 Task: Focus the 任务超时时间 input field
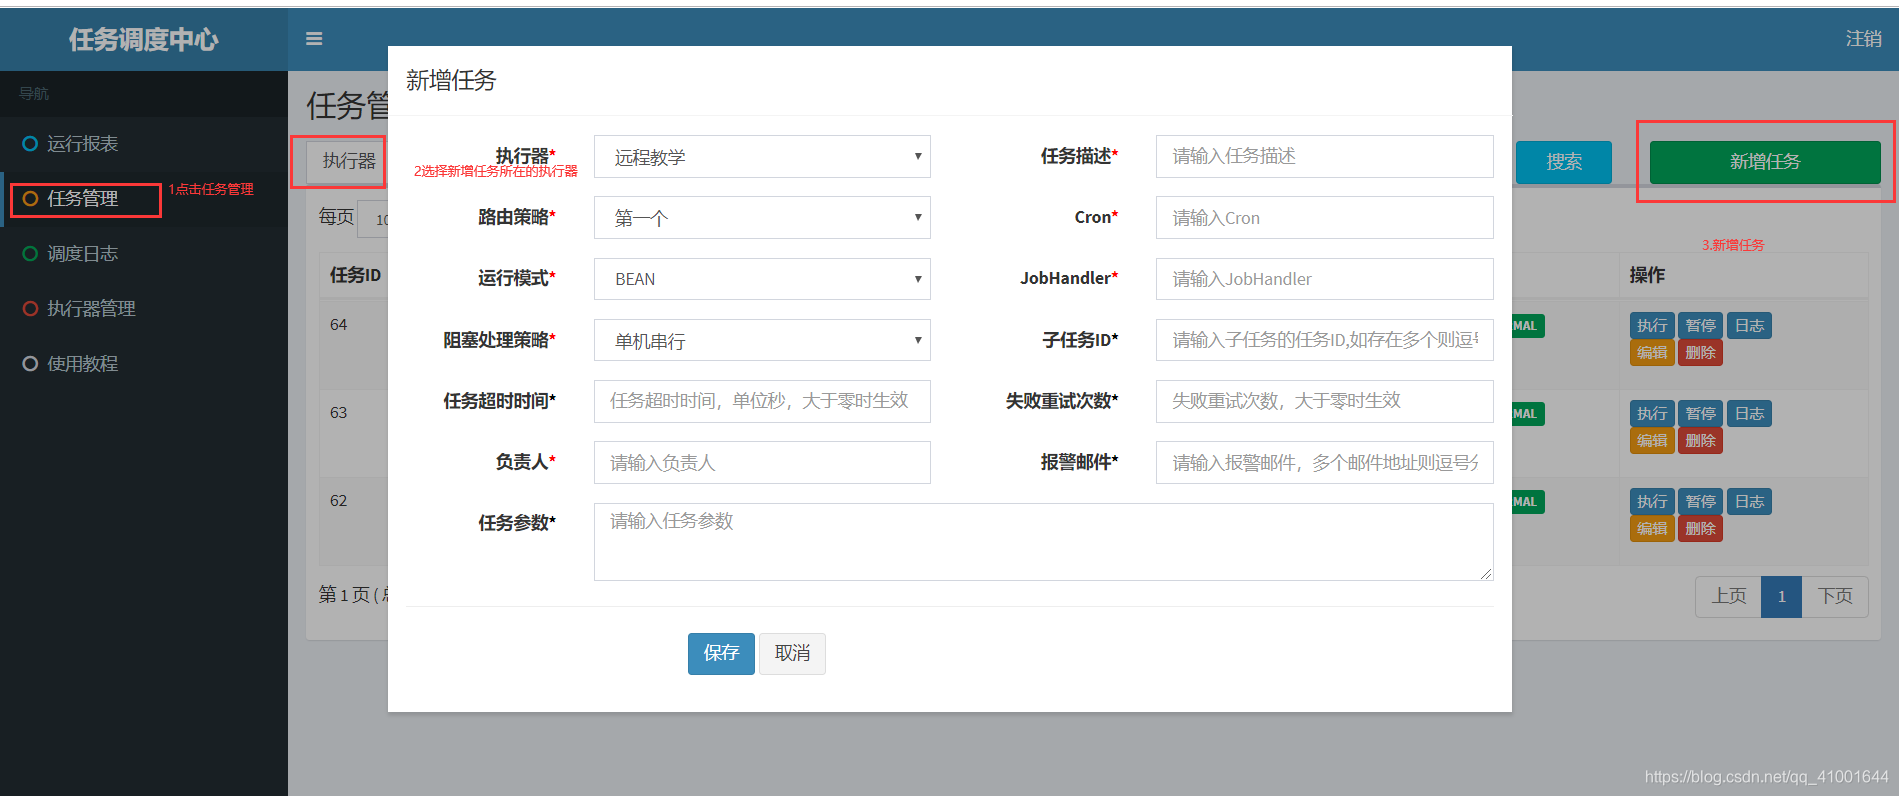click(762, 401)
